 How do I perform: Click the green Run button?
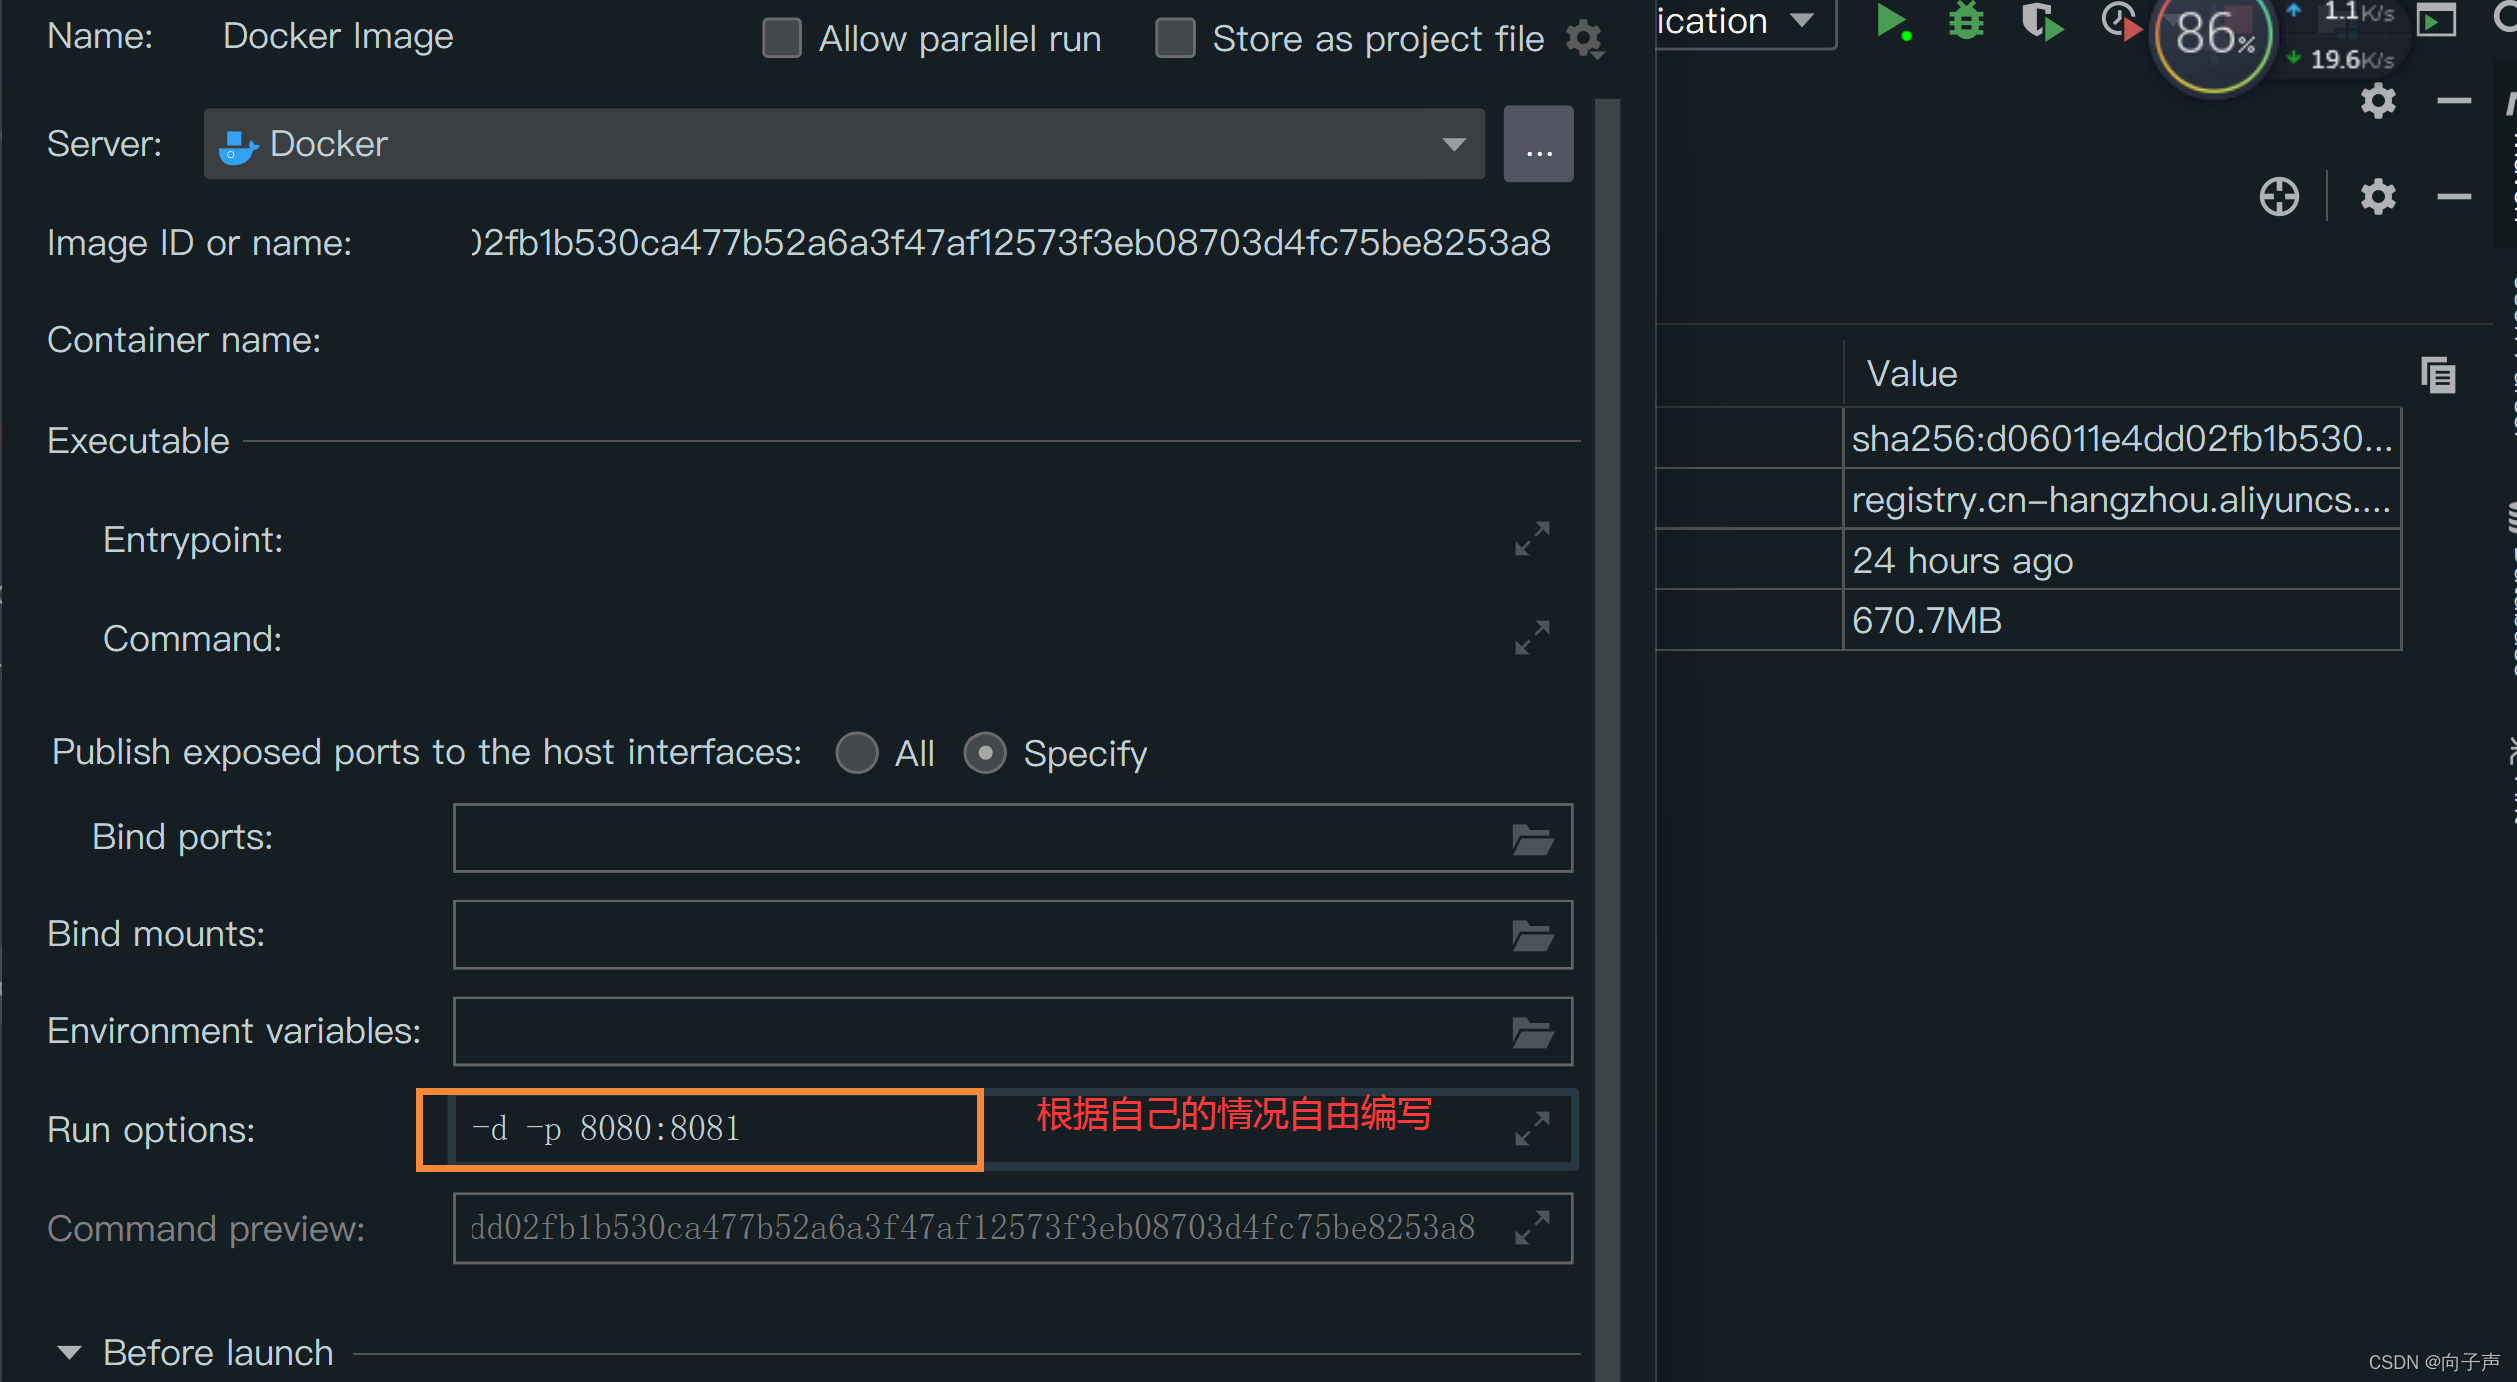click(x=1889, y=21)
